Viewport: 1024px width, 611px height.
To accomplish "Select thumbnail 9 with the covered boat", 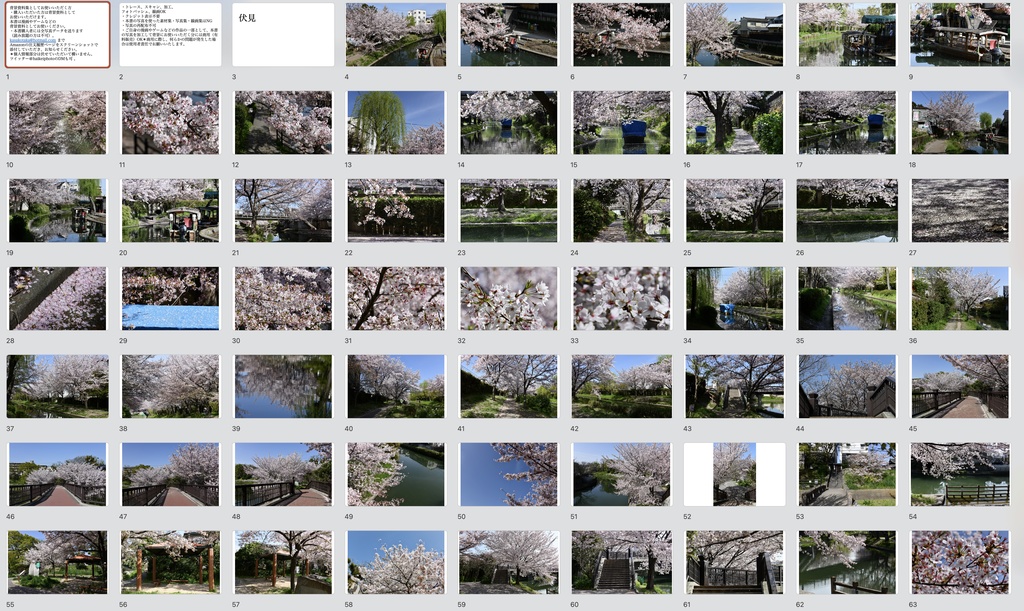I will 961,33.
